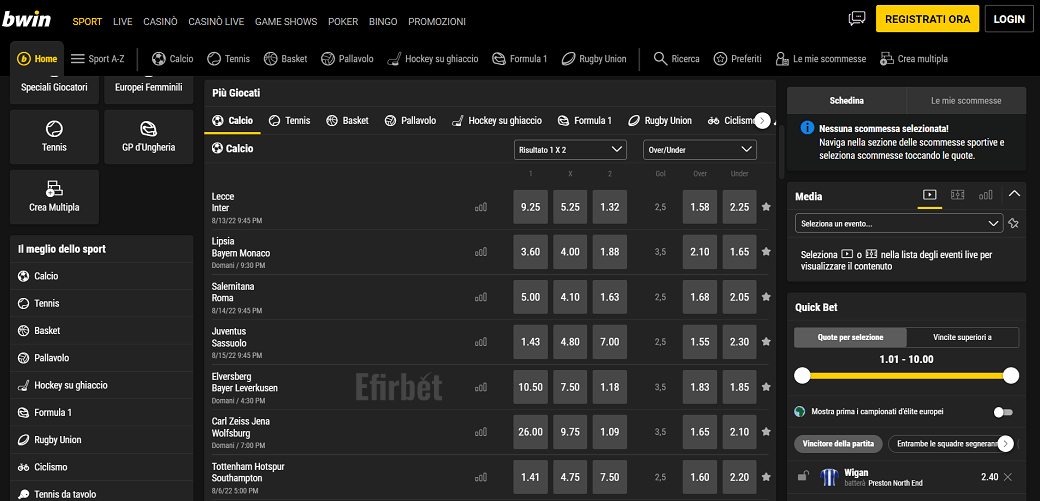The image size is (1040, 501).
Task: Select Entrambe le squadre segnano chip
Action: click(947, 443)
